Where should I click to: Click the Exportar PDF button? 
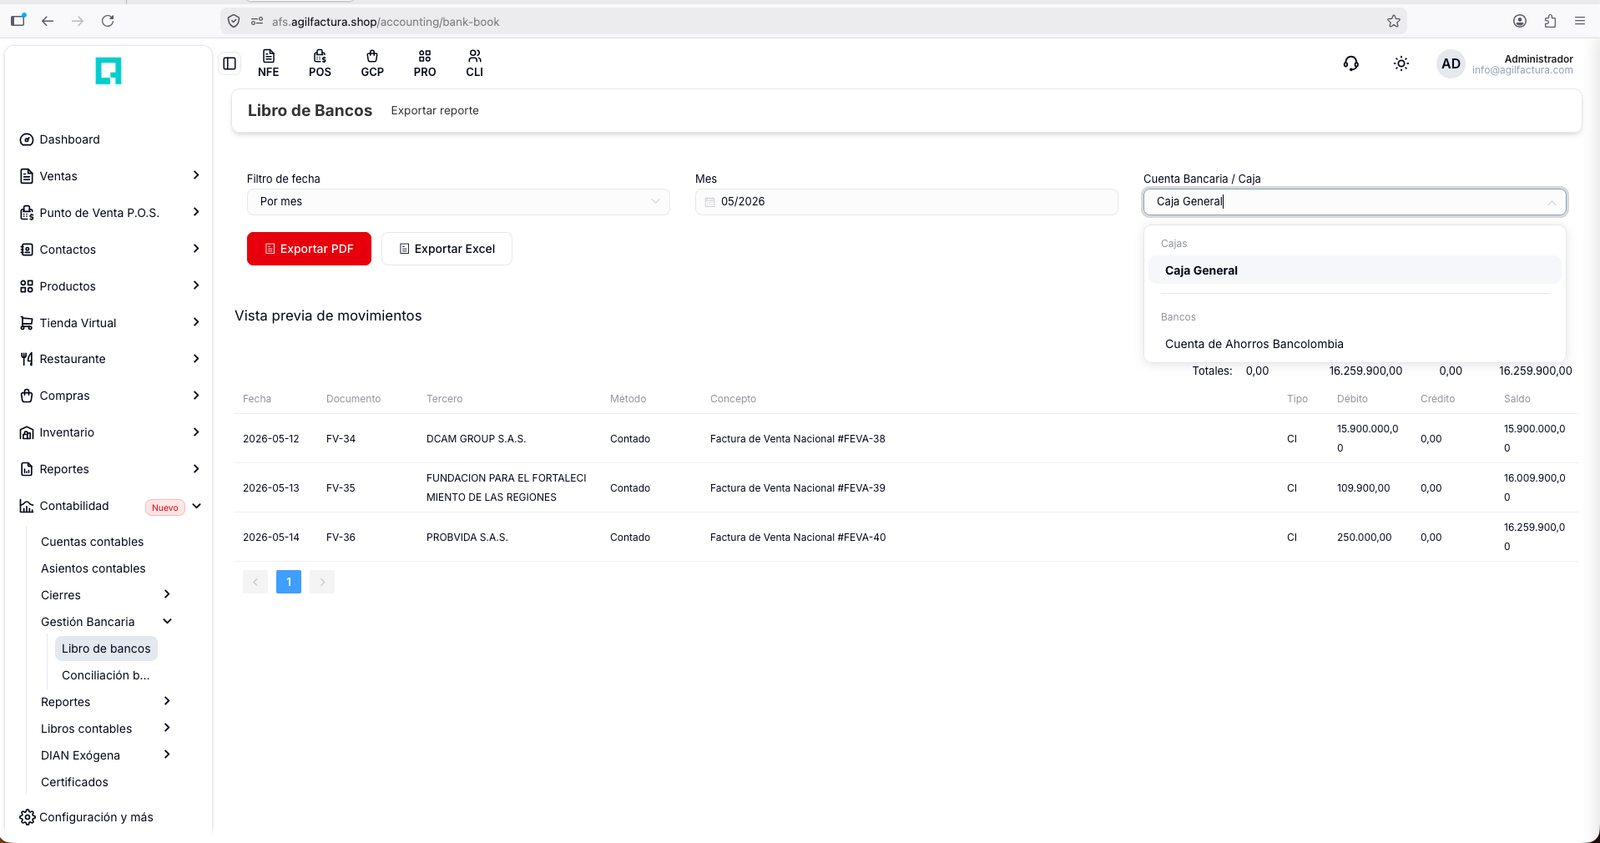(309, 249)
